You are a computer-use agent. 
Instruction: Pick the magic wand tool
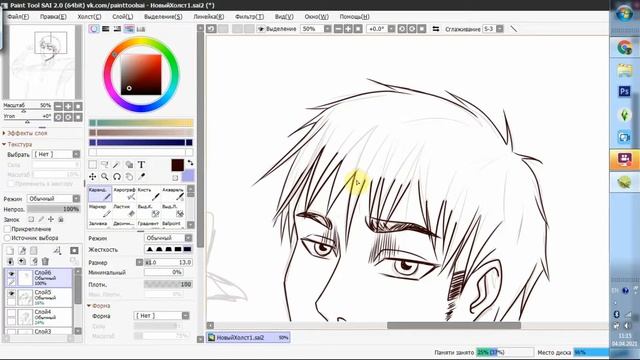coord(117,164)
